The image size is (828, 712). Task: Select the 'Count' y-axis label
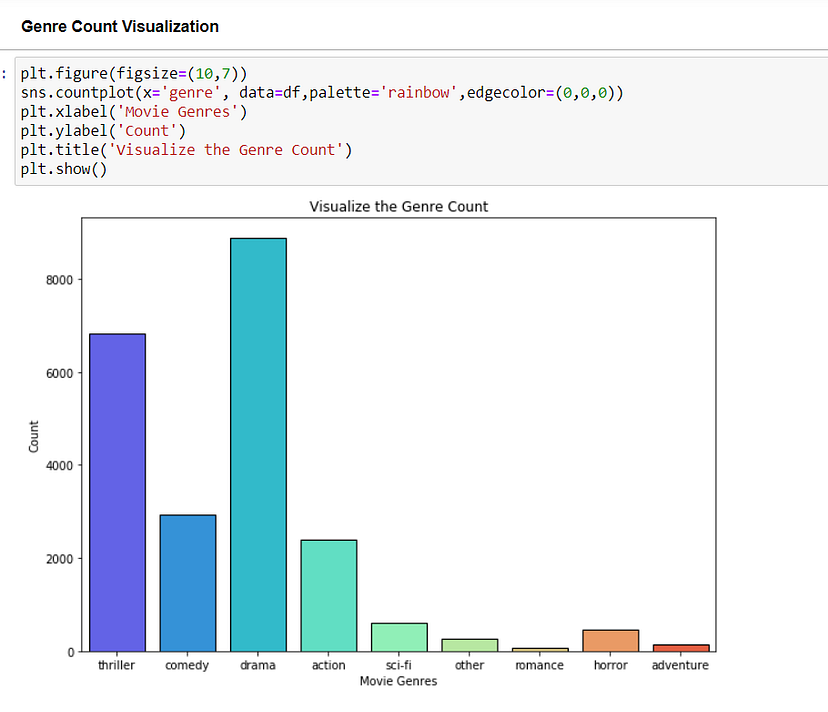(36, 435)
